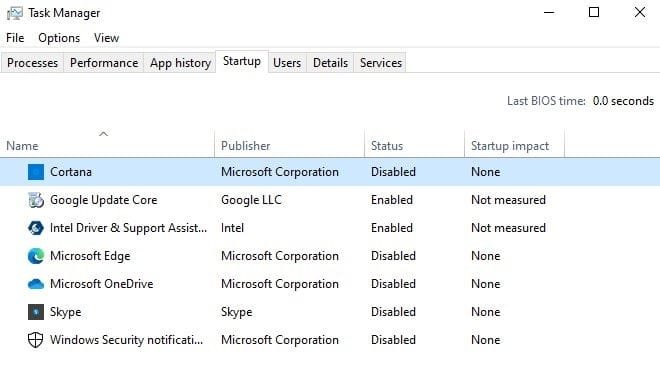Switch to the Details tab
This screenshot has height=366, width=660.
tap(330, 63)
